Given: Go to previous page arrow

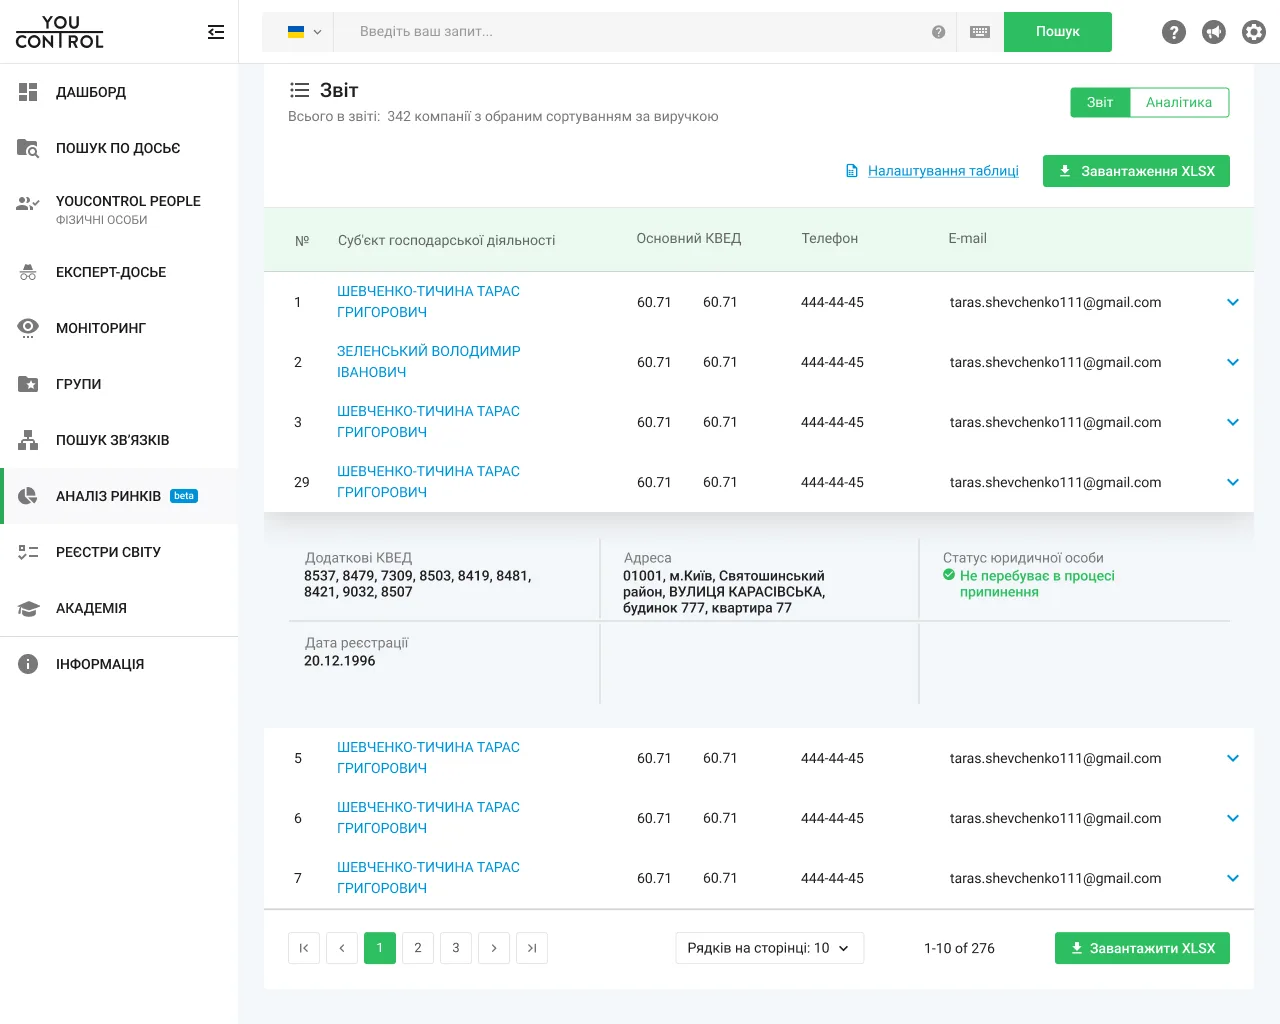Looking at the screenshot, I should pos(342,948).
